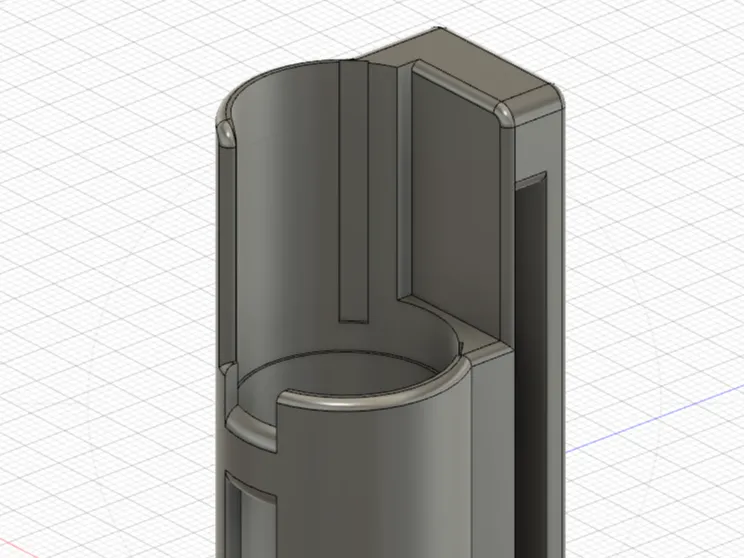The height and width of the screenshot is (558, 744).
Task: Select the recessed window at lower left
Action: pyautogui.click(x=251, y=515)
